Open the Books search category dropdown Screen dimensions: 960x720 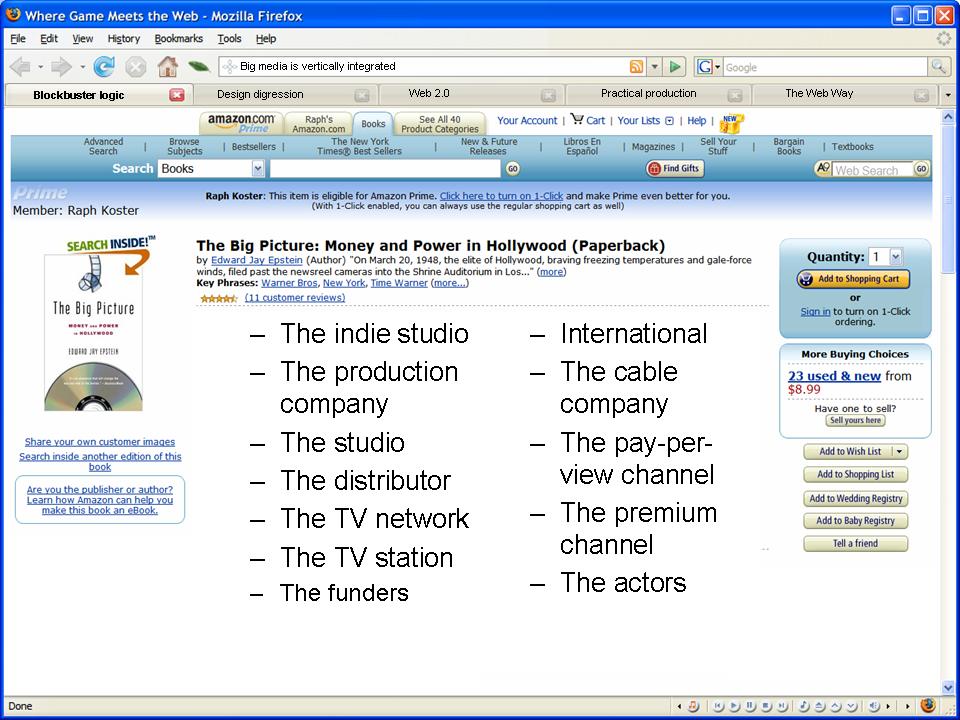(x=258, y=168)
